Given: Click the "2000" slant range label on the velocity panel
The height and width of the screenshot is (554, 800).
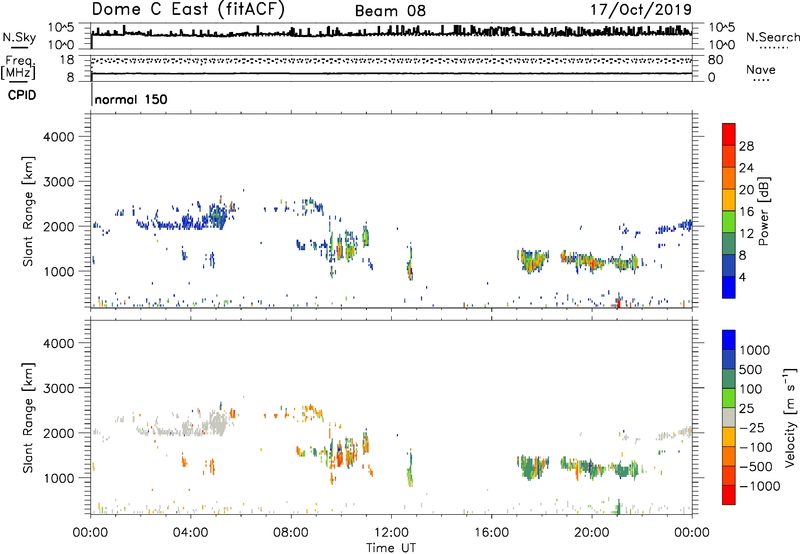Looking at the screenshot, I should 58,433.
